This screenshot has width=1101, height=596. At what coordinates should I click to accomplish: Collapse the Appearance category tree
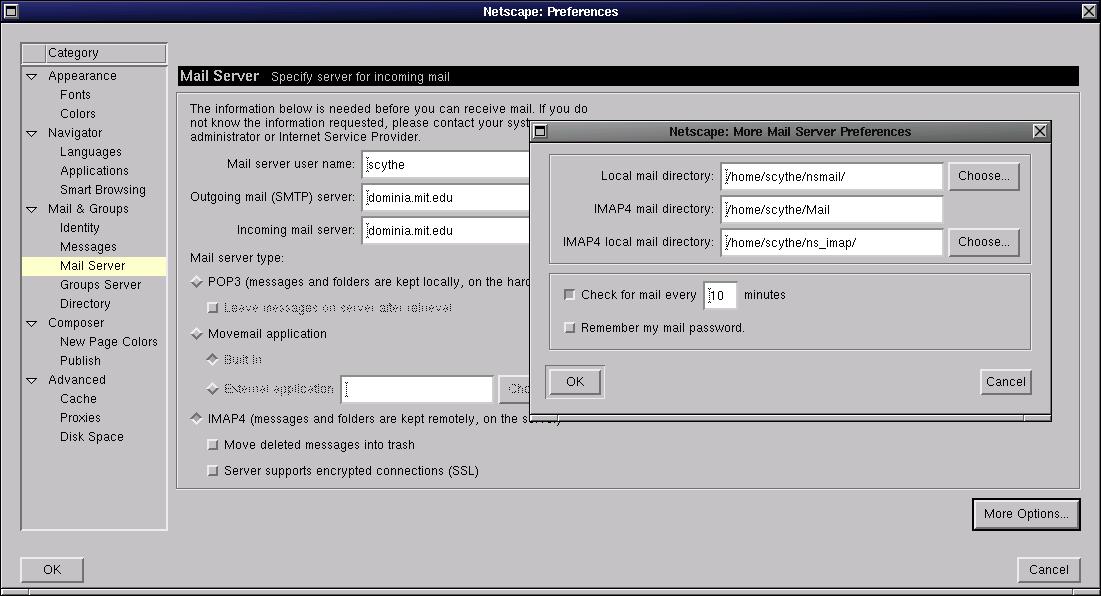click(32, 76)
